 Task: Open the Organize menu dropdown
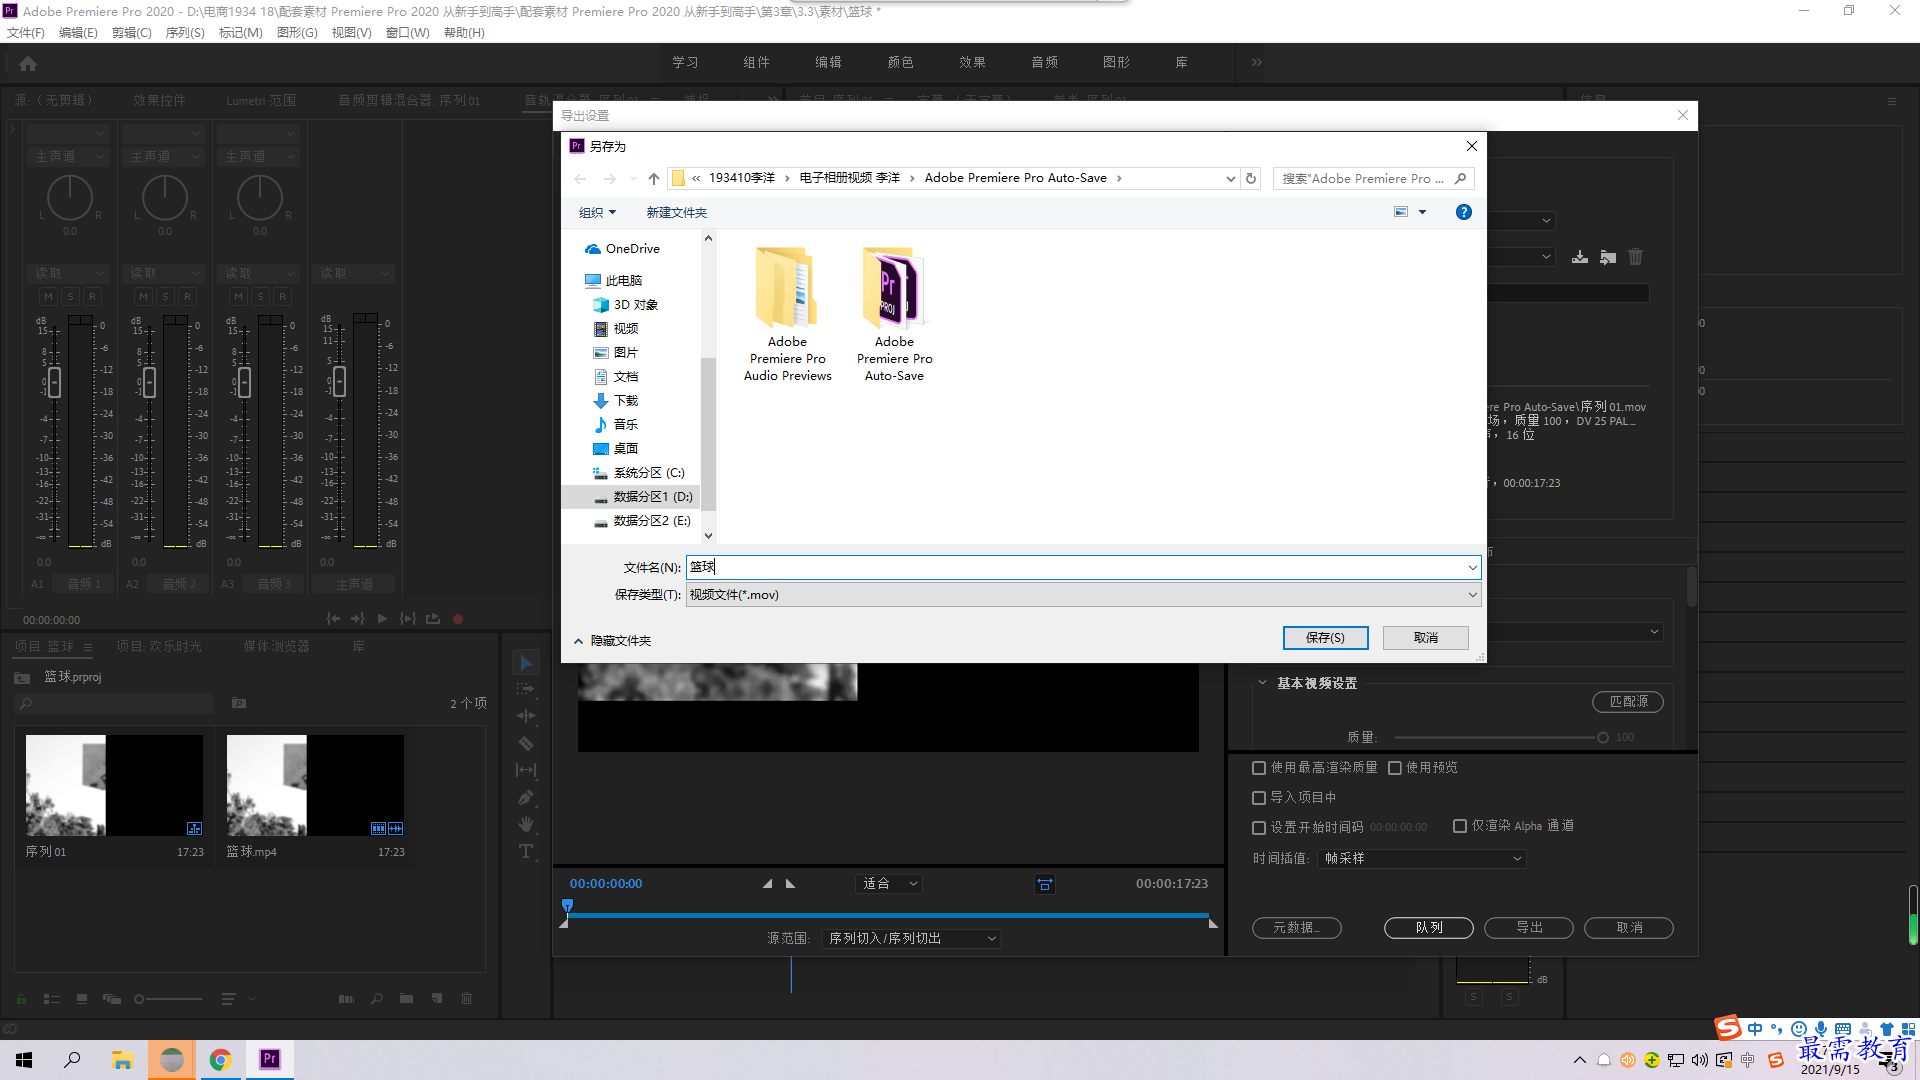coord(597,212)
